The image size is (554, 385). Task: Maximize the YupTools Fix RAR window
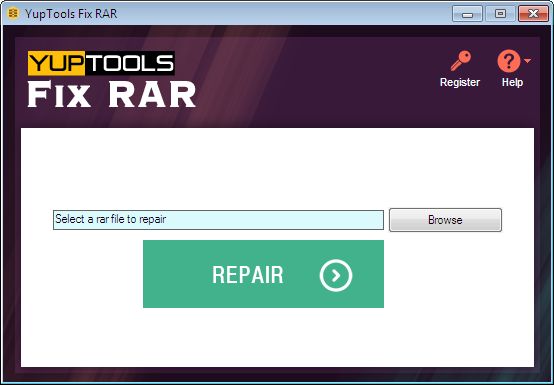click(x=500, y=14)
